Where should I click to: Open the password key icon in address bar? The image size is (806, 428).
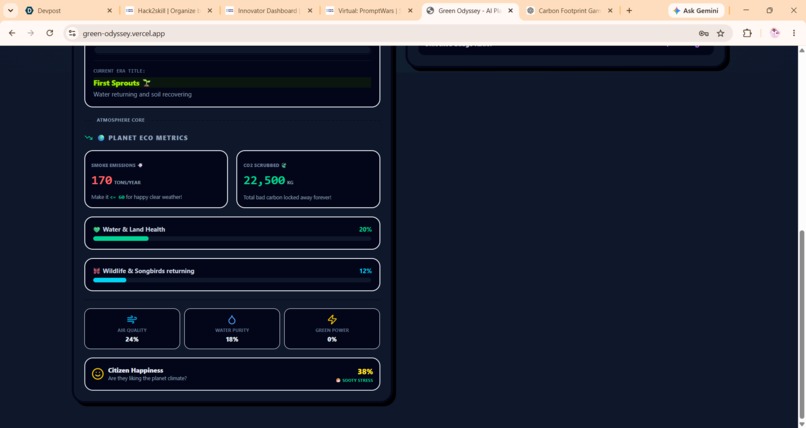click(704, 33)
